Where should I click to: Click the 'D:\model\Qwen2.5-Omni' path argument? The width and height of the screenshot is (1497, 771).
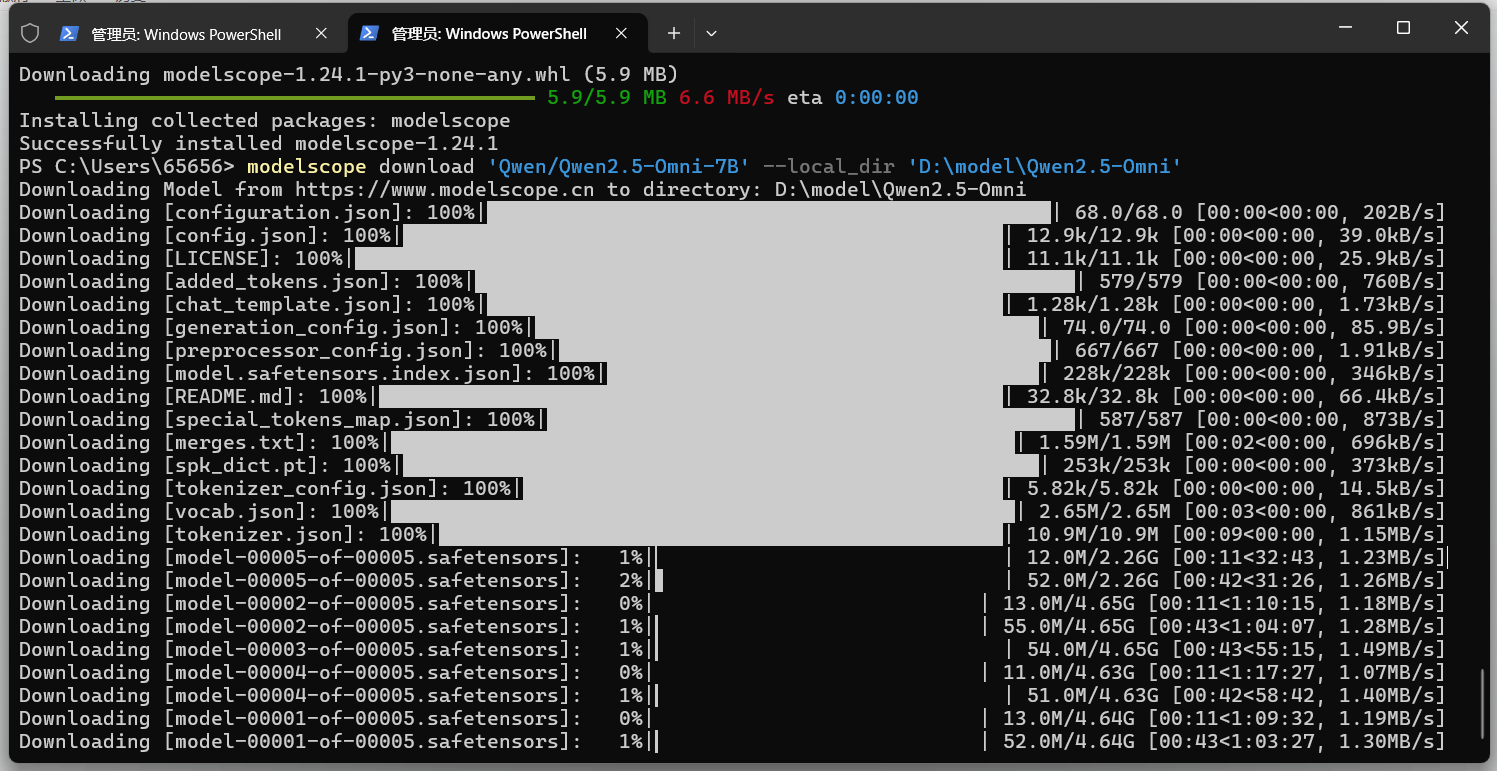pyautogui.click(x=1045, y=166)
